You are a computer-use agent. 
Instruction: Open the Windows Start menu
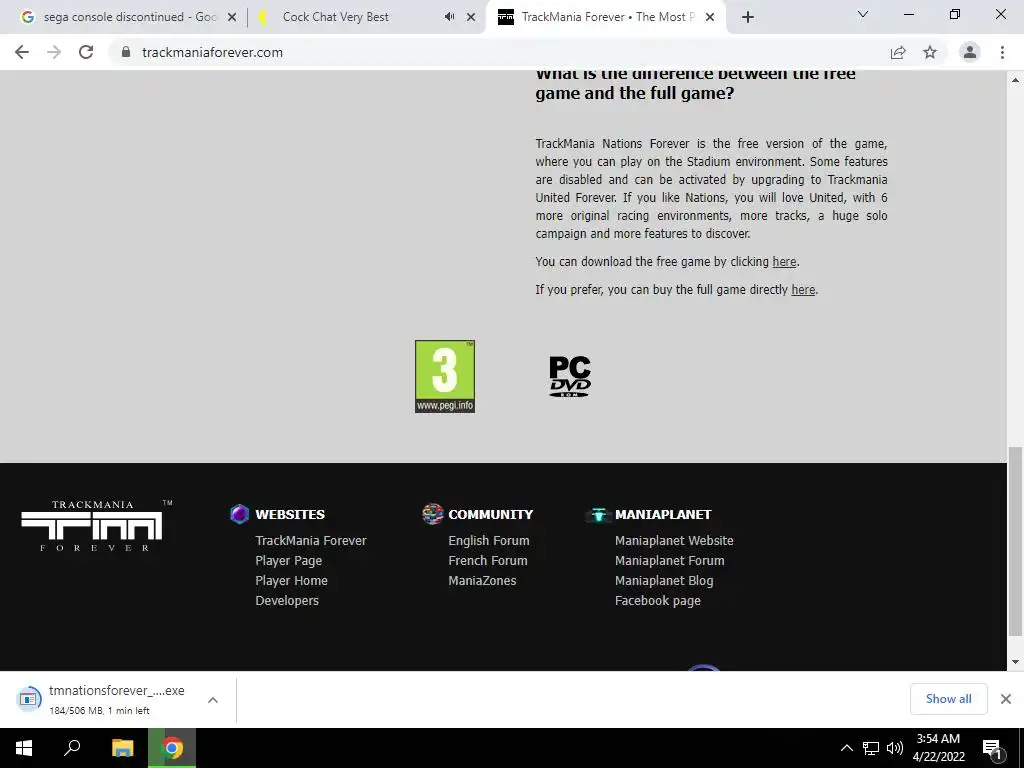tap(24, 748)
